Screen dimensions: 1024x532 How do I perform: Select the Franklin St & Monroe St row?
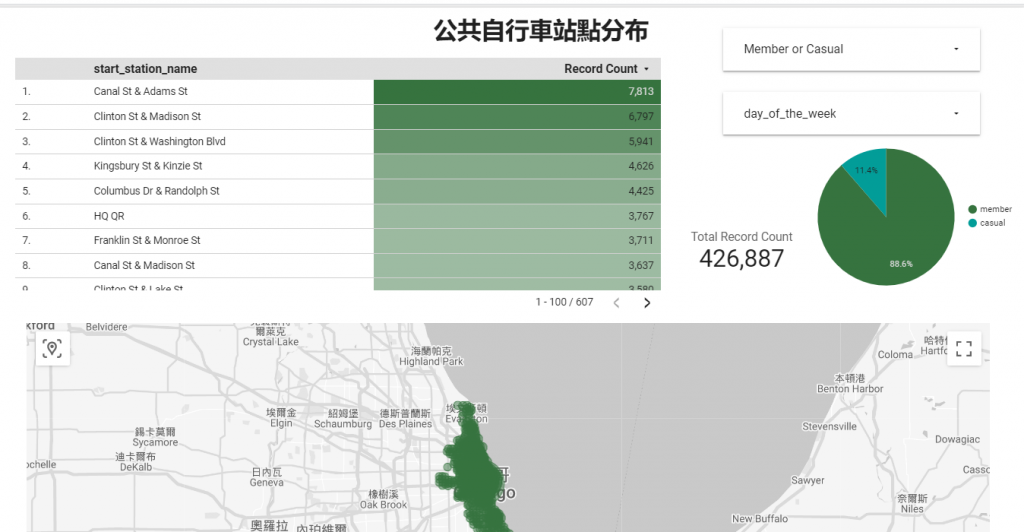click(338, 240)
